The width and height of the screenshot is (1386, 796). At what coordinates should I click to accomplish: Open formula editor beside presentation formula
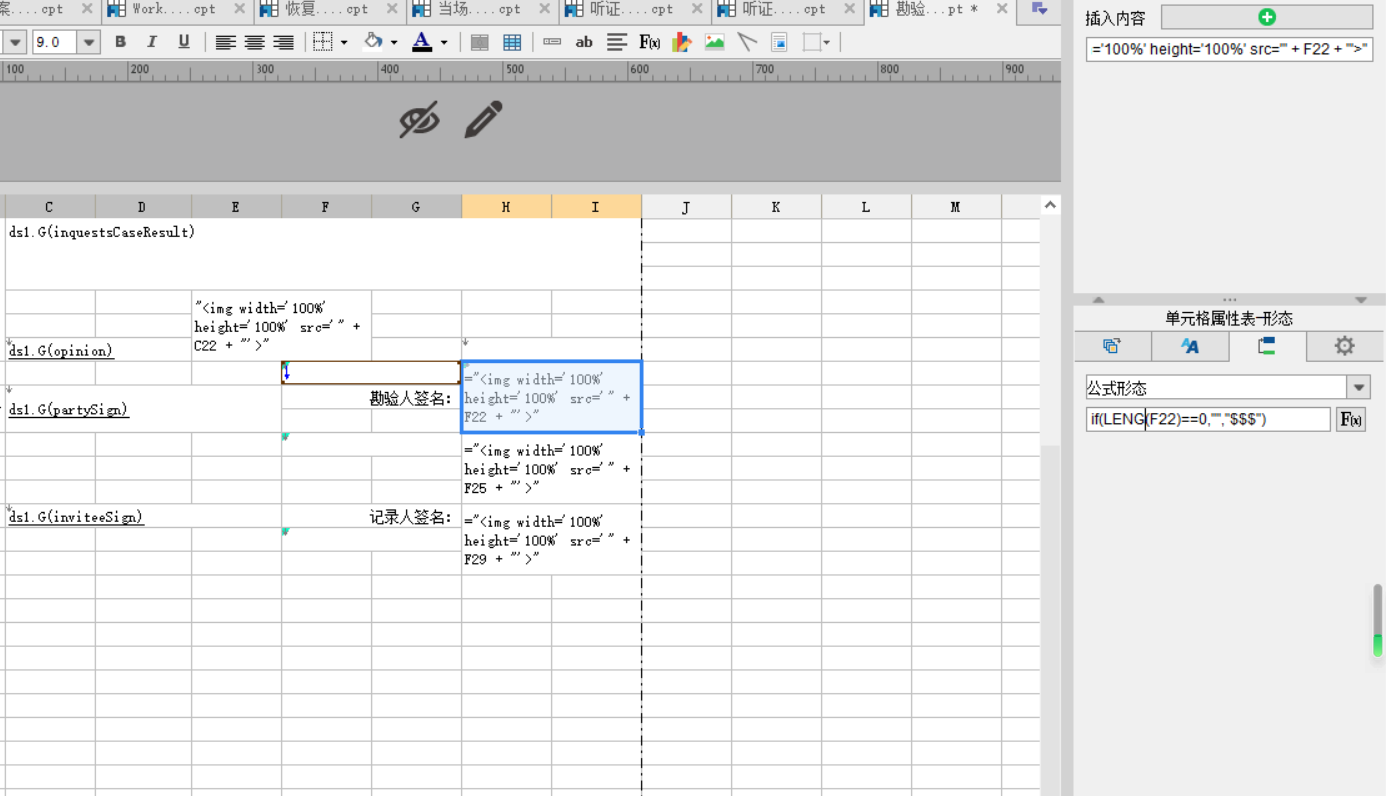click(1350, 419)
